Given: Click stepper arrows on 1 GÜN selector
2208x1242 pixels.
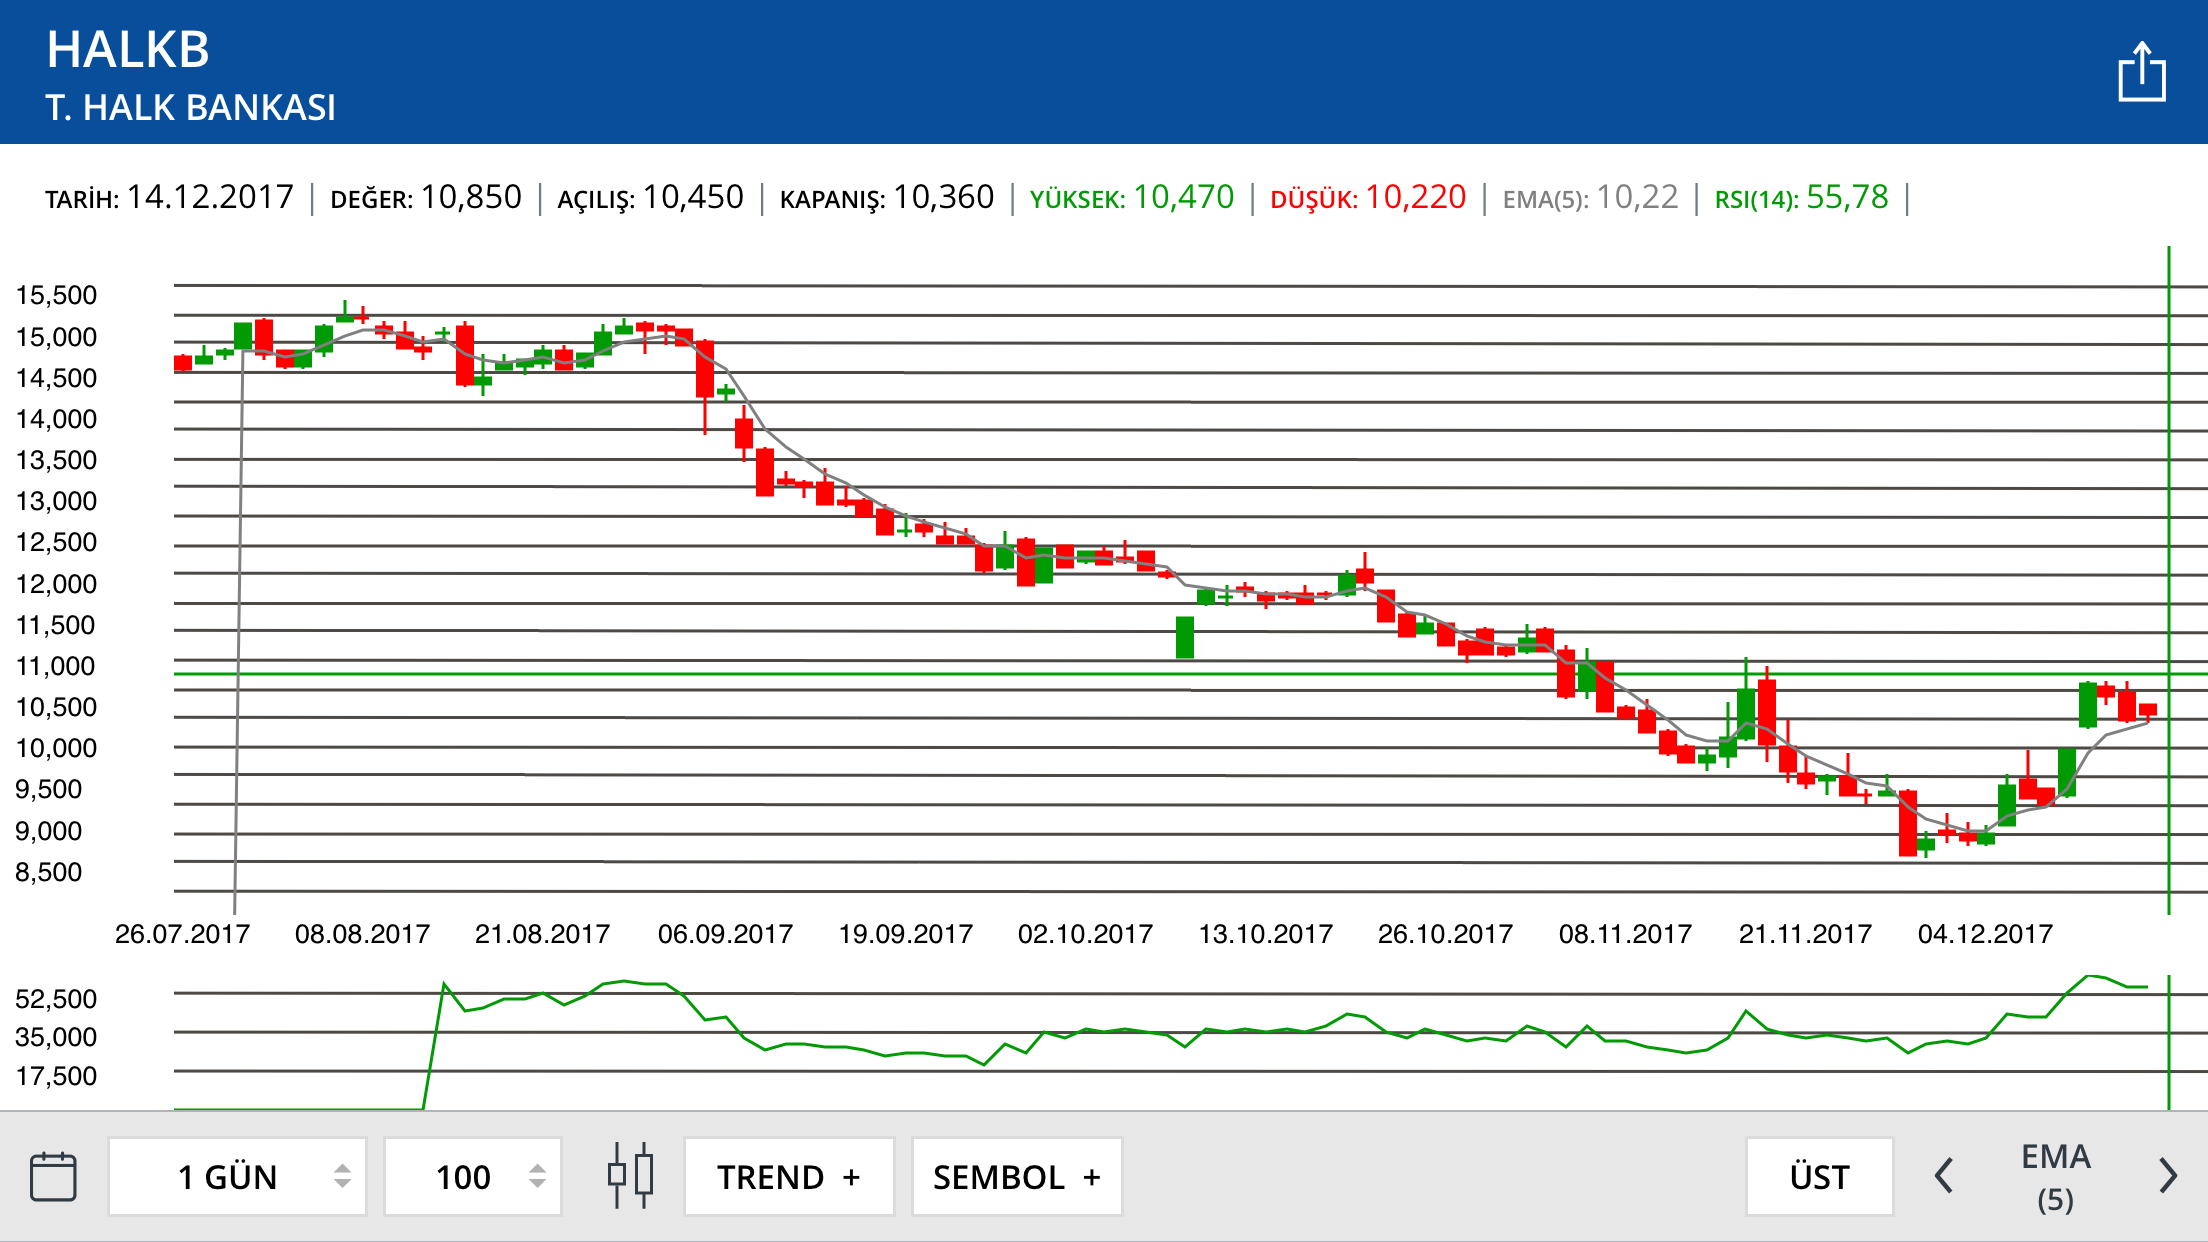Looking at the screenshot, I should 342,1176.
